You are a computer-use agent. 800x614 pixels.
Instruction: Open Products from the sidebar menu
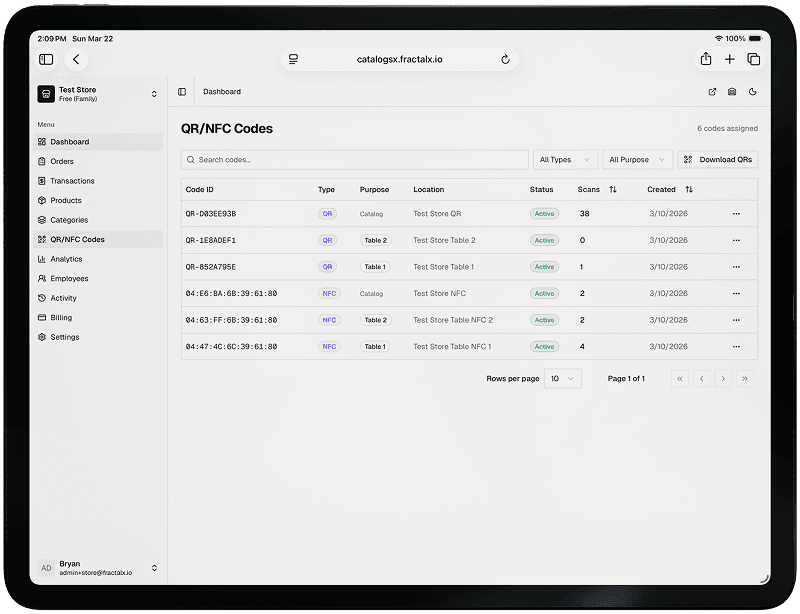coord(66,200)
